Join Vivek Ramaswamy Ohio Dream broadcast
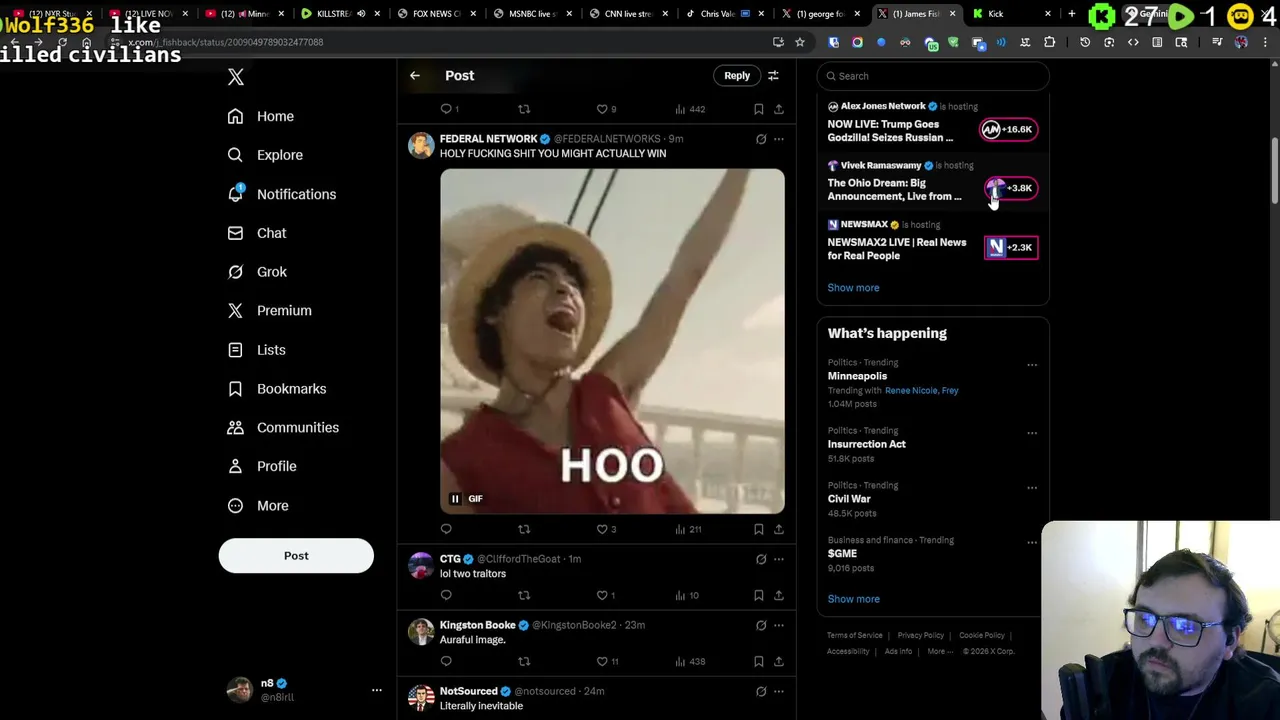Screen dimensions: 1280x720 1010,188
